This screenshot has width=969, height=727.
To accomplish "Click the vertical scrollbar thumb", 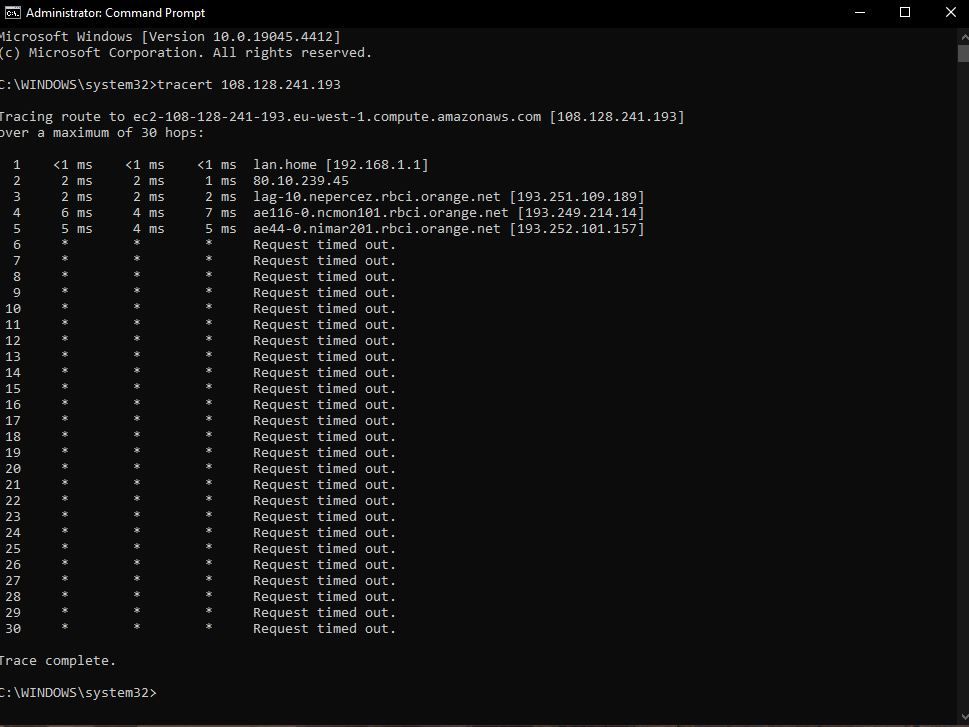I will (x=962, y=55).
